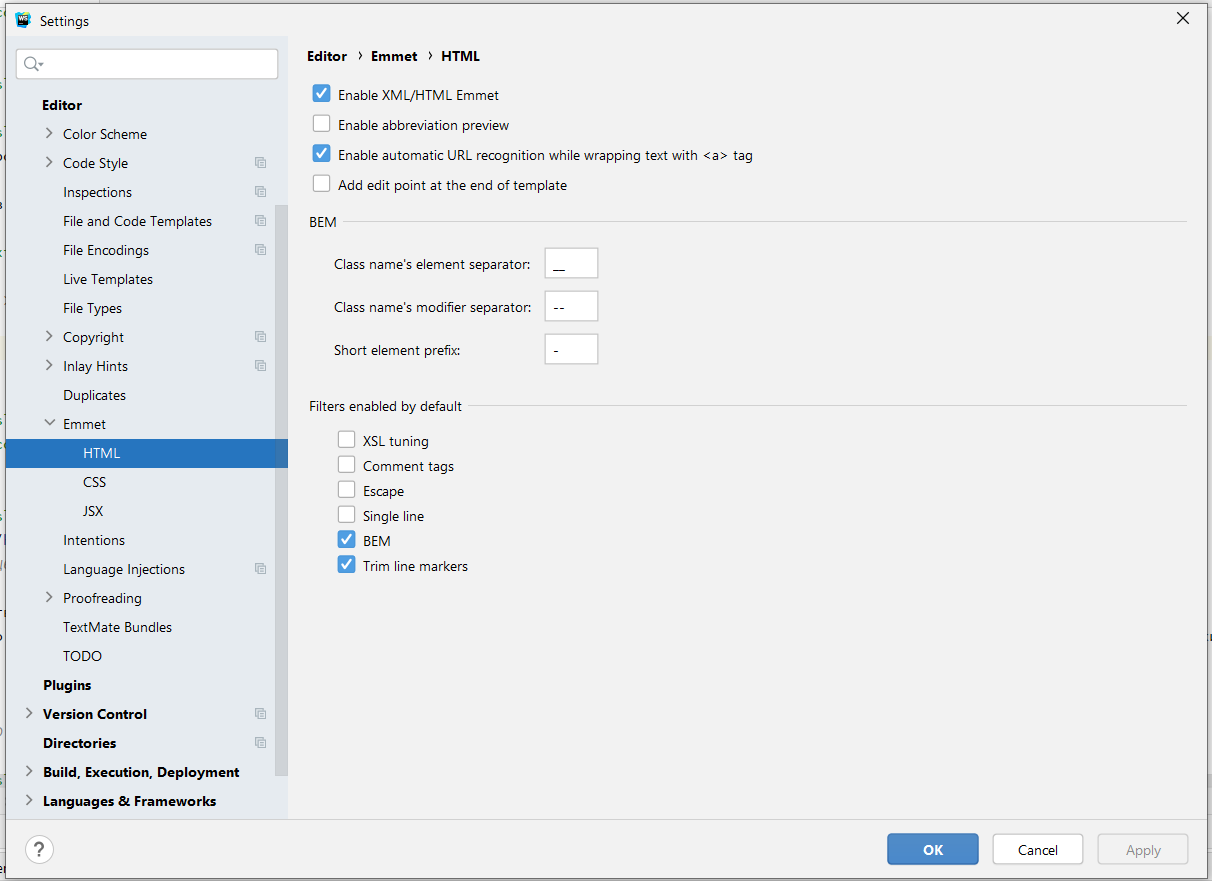Collapse the Emmet tree node
Screen dimensions: 1212x881
pos(49,423)
